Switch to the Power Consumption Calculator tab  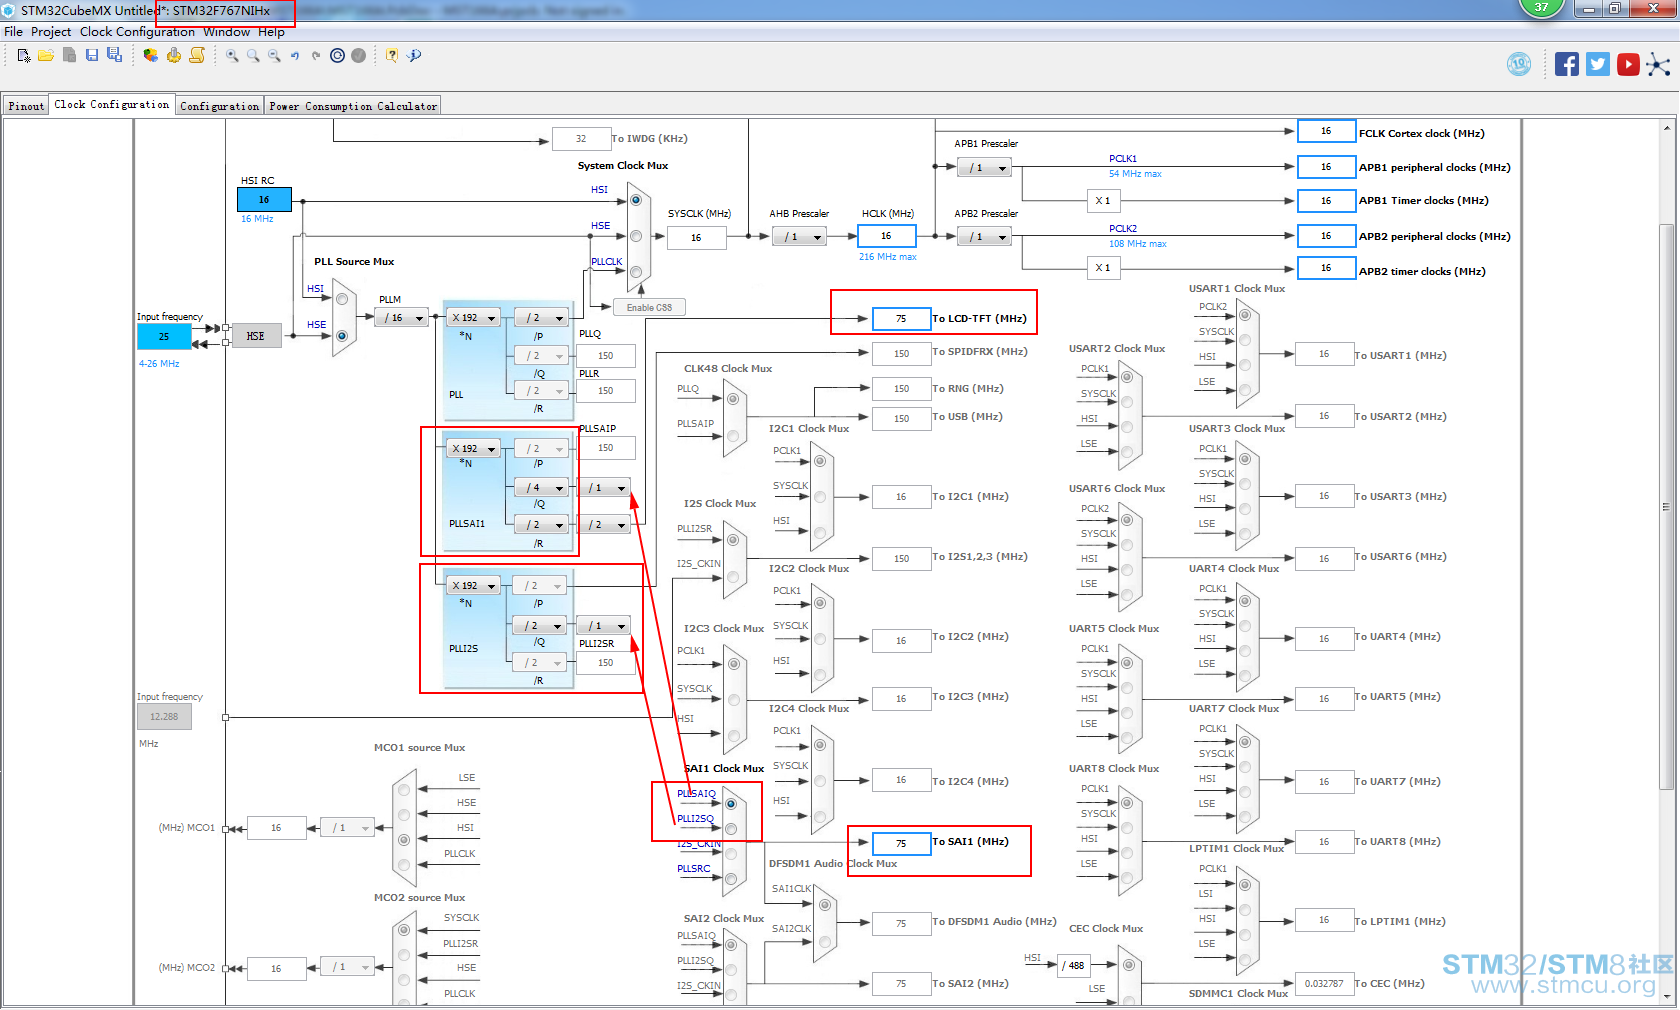click(353, 106)
